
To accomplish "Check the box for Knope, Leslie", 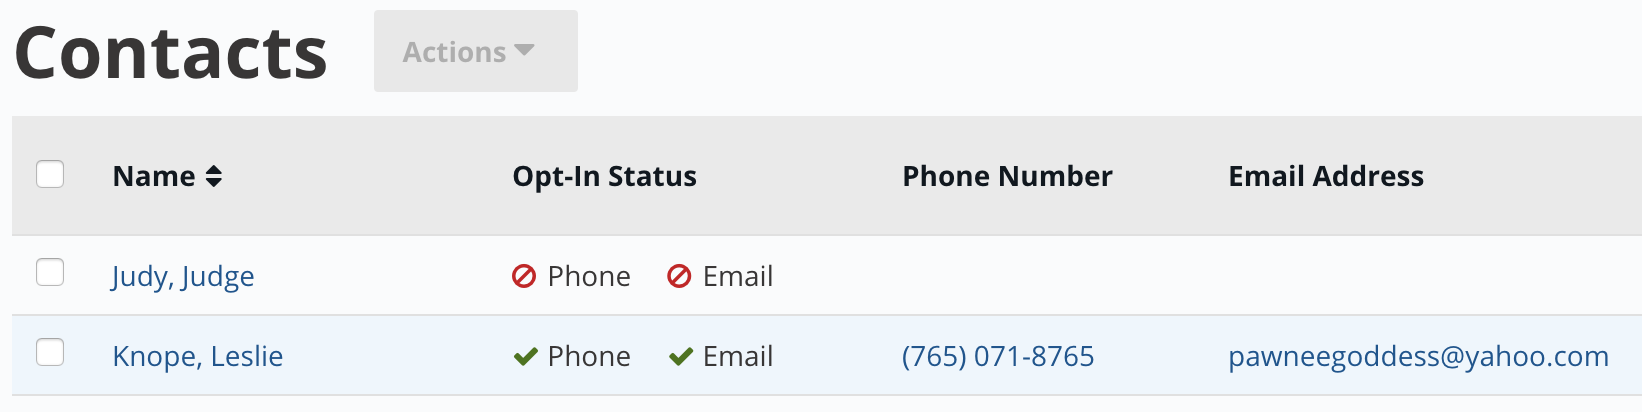I will tap(50, 352).
